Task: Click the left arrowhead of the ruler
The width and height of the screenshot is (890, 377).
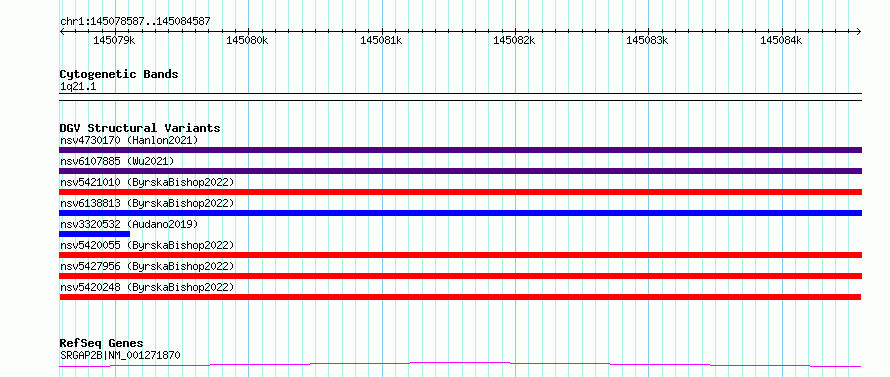Action: 62,32
